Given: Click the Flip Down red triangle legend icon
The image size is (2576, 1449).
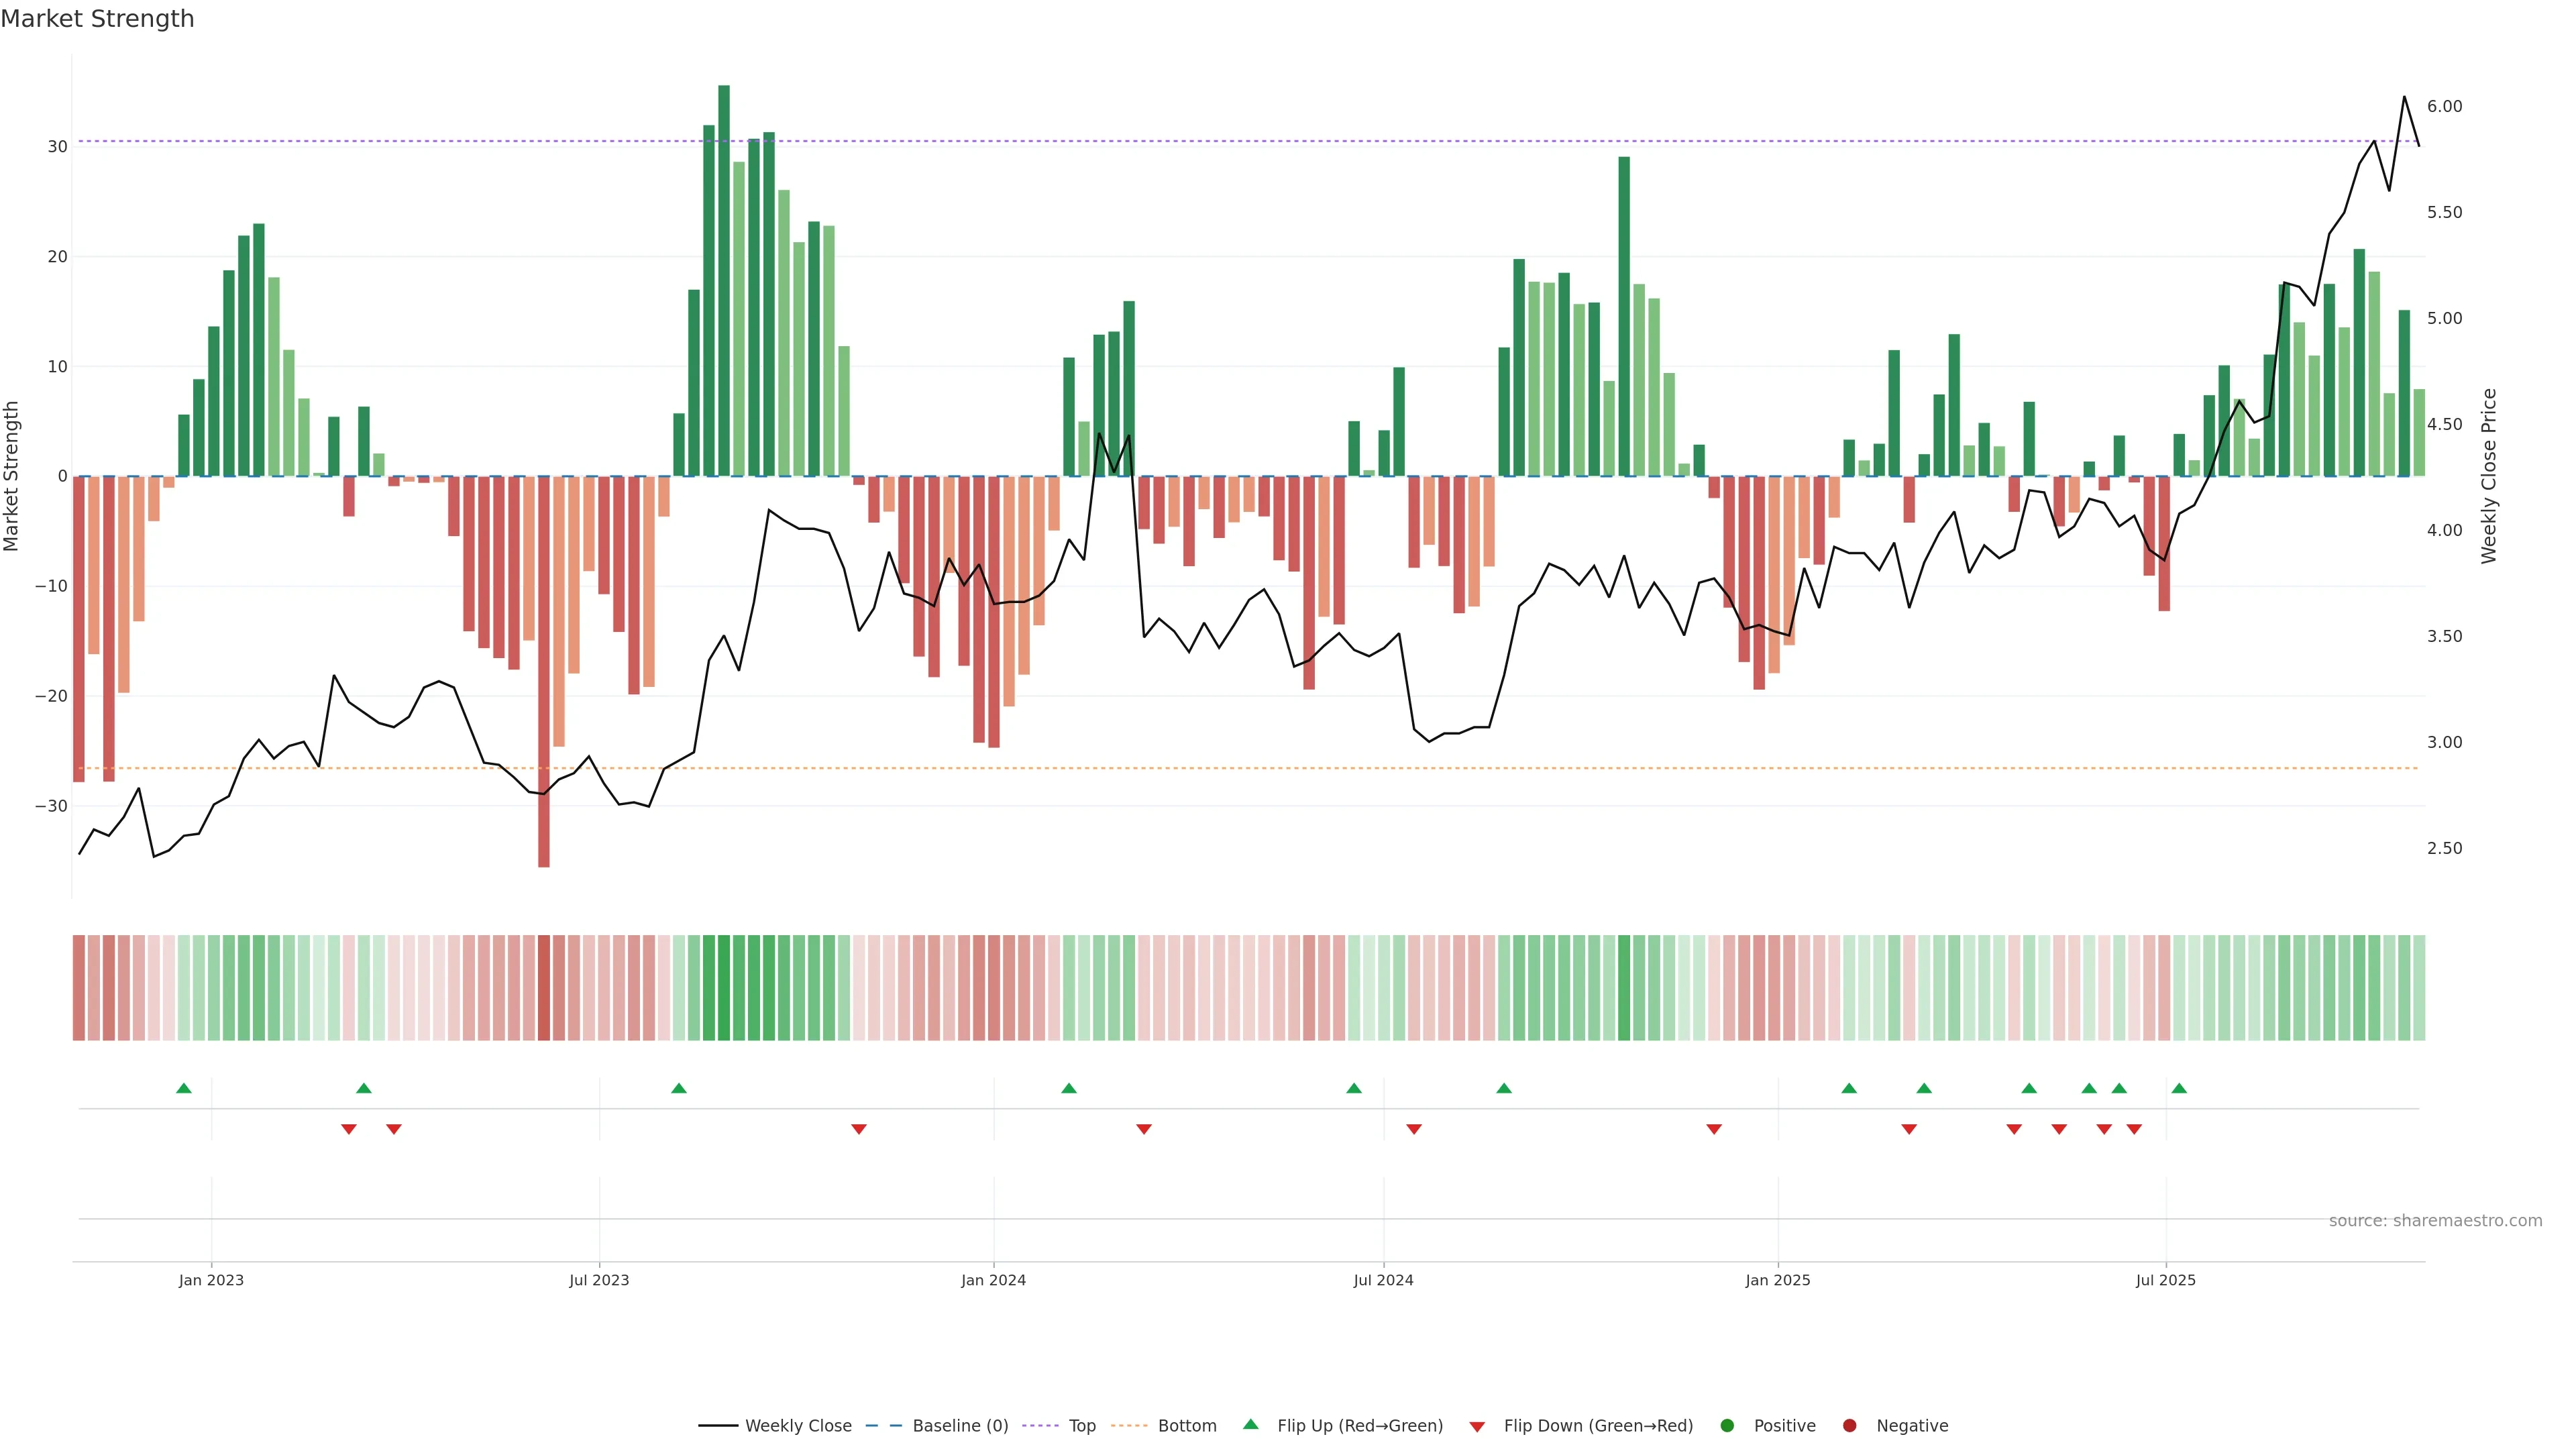Looking at the screenshot, I should [1477, 1427].
